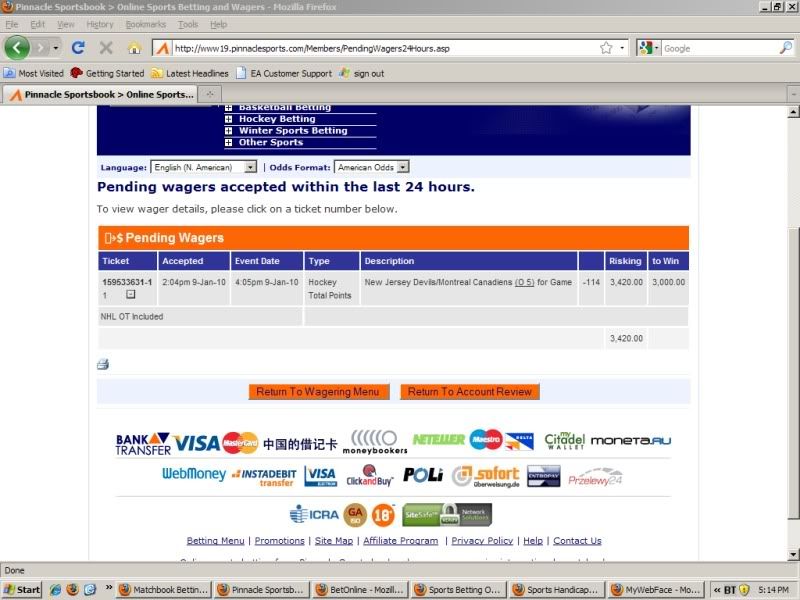Click the sign out bookmark
Image resolution: width=800 pixels, height=600 pixels.
tap(361, 73)
